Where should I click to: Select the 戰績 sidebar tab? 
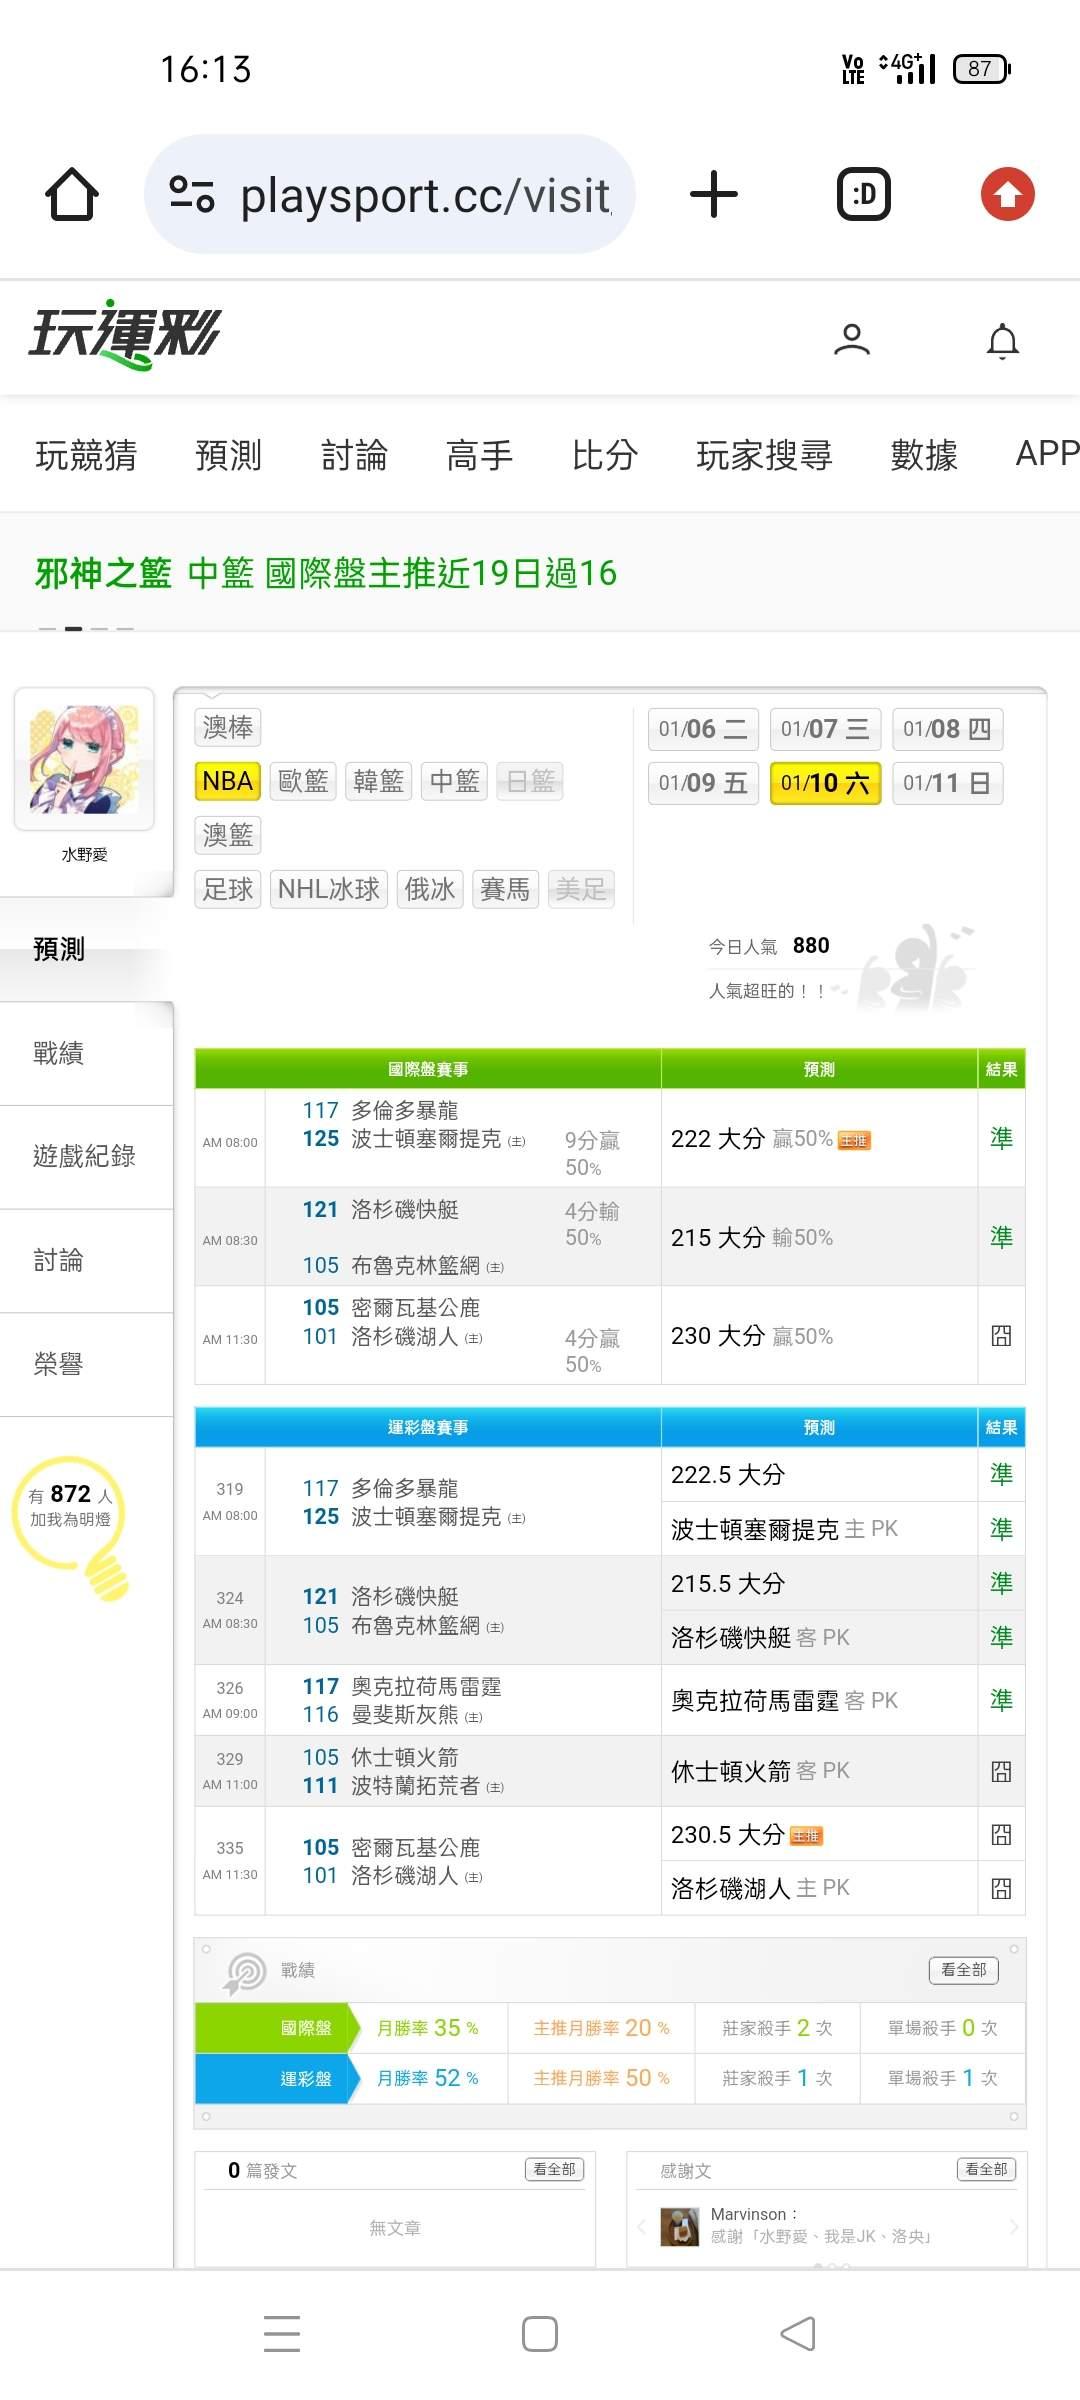[x=87, y=1053]
